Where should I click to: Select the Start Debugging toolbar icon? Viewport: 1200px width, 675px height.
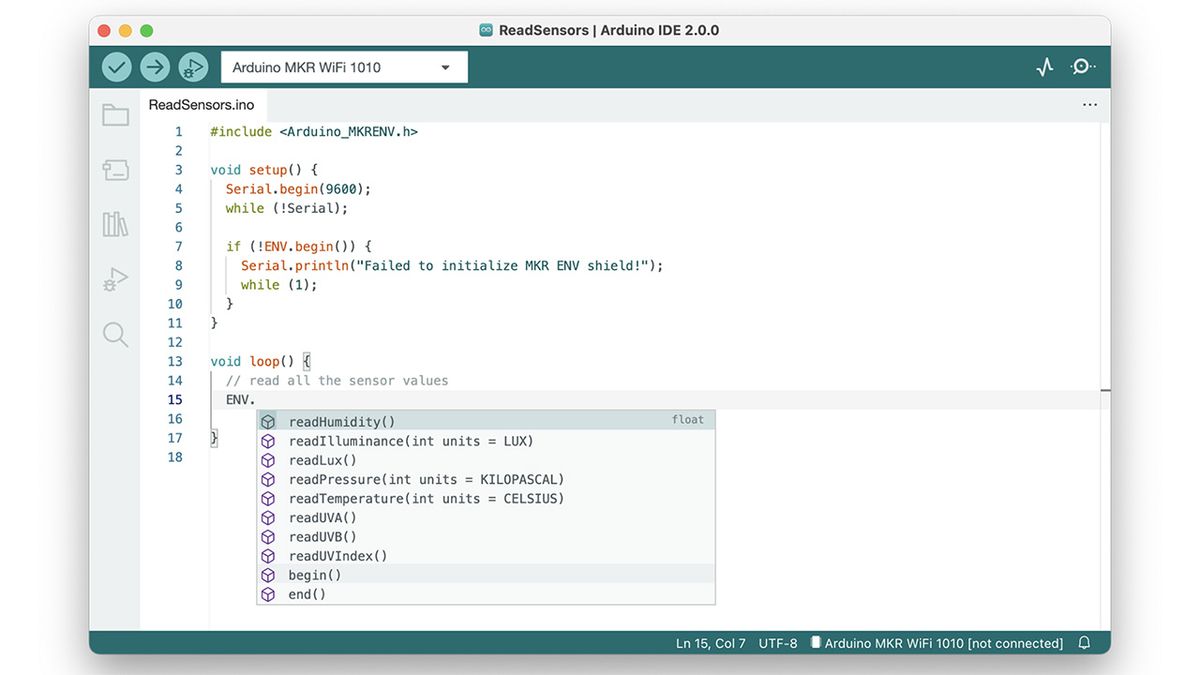193,66
